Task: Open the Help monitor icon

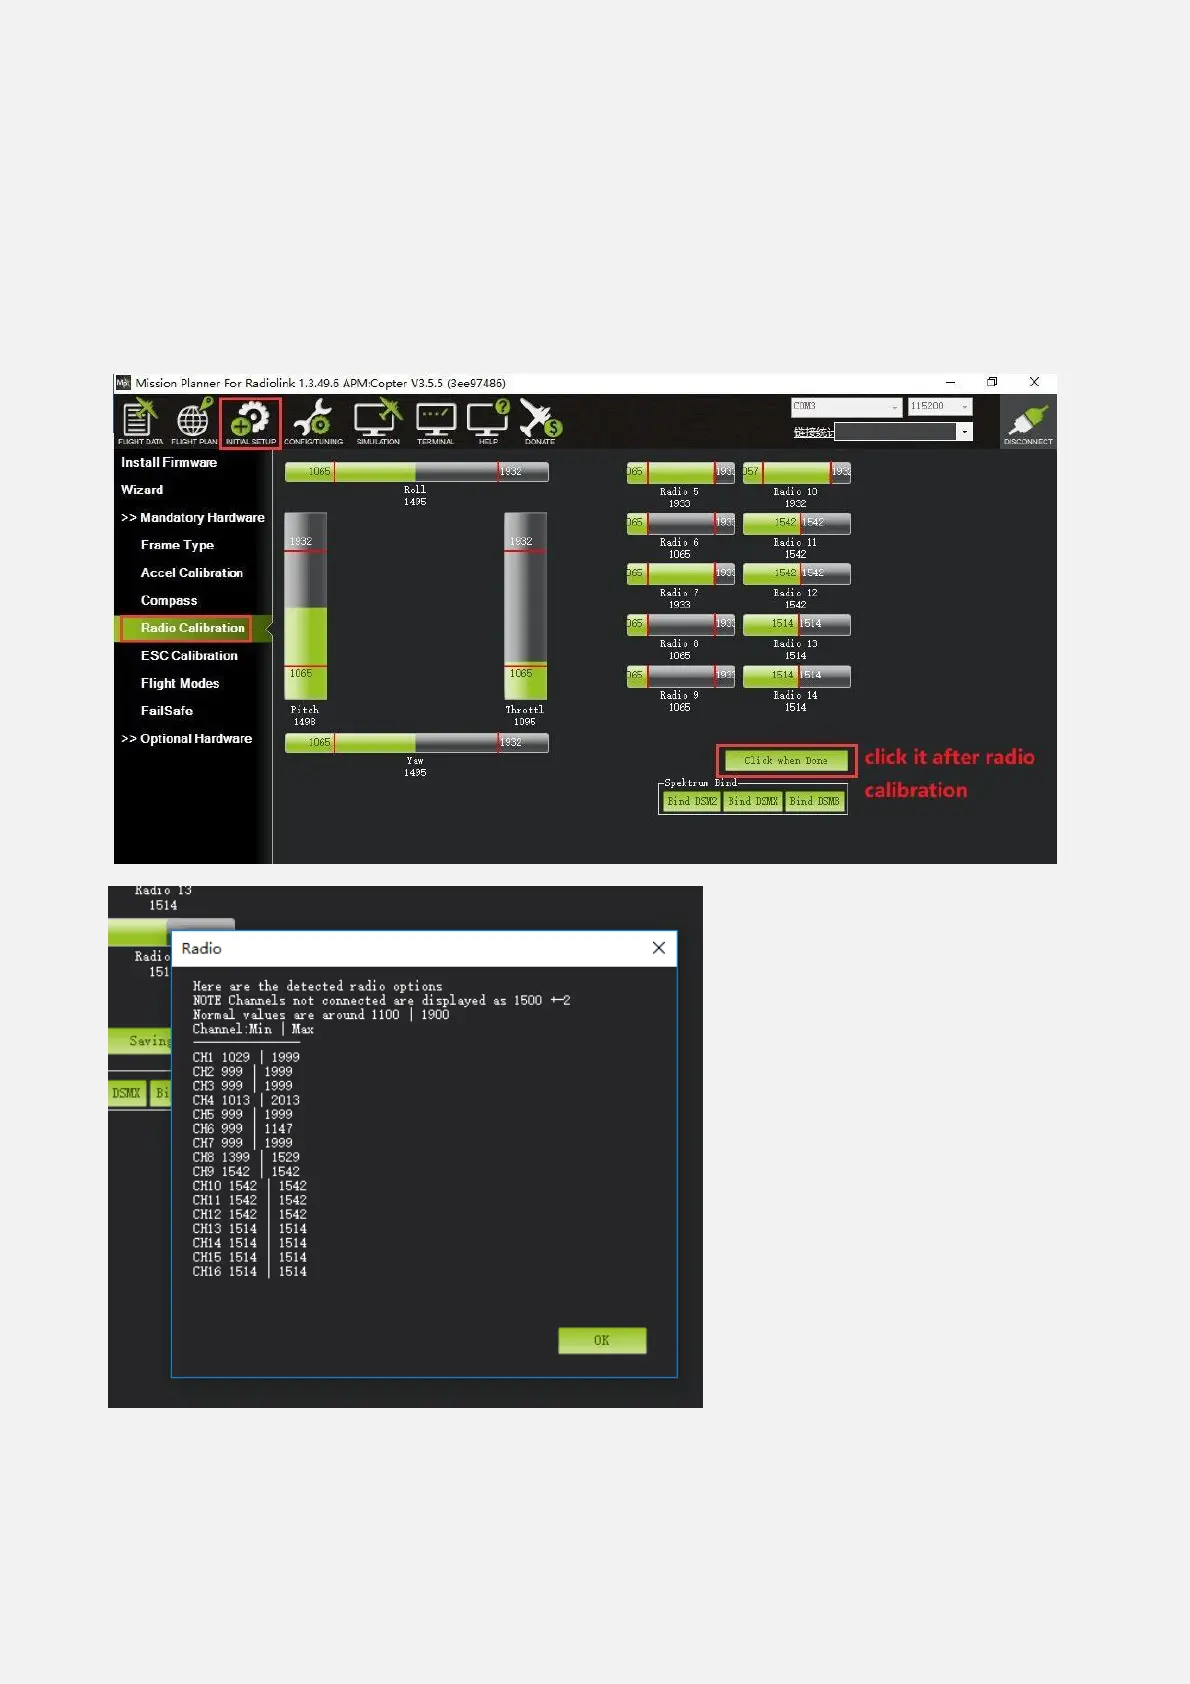Action: pyautogui.click(x=488, y=421)
